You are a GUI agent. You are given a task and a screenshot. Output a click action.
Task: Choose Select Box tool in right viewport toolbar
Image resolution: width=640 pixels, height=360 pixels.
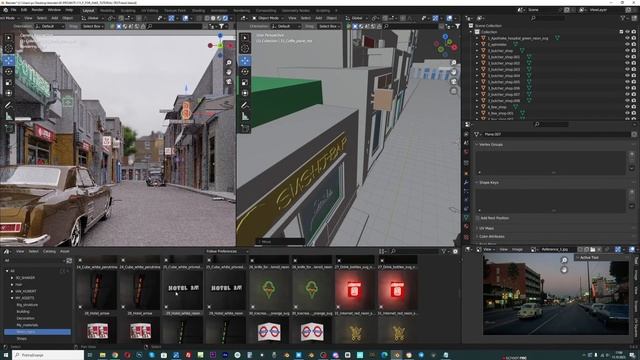(245, 38)
